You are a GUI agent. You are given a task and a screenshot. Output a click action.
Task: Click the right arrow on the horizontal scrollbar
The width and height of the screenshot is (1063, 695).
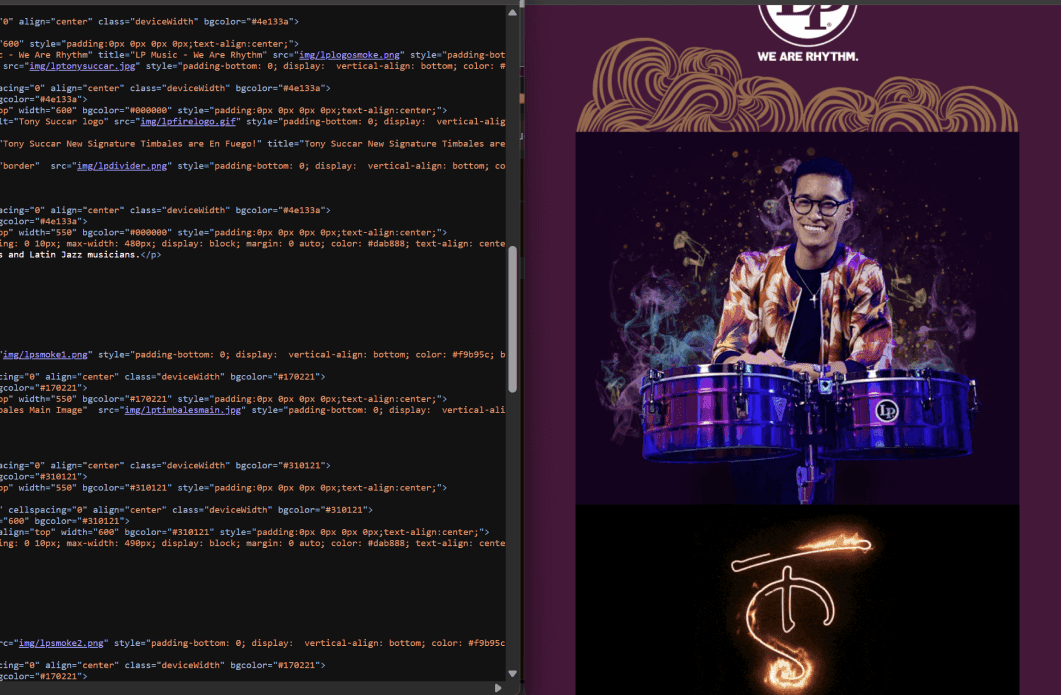(x=497, y=688)
